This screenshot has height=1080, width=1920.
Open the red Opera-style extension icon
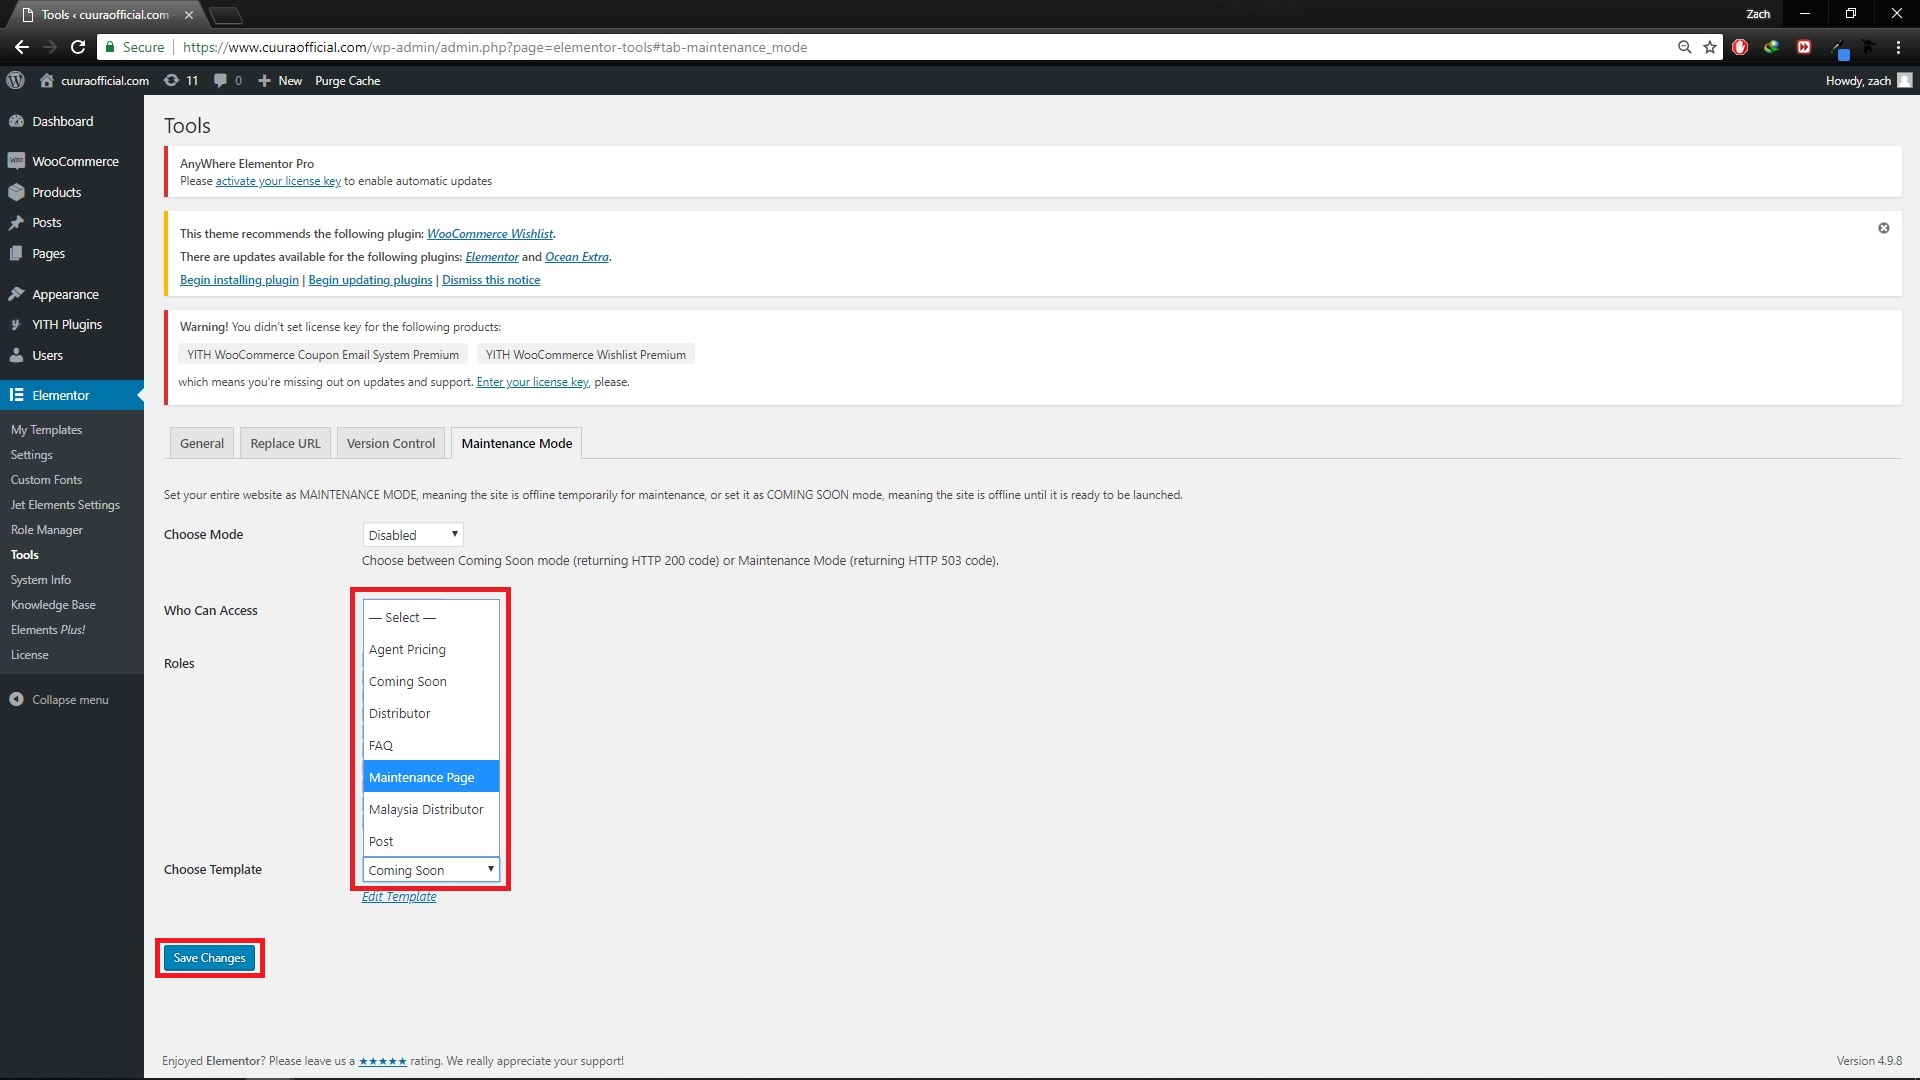coord(1740,47)
